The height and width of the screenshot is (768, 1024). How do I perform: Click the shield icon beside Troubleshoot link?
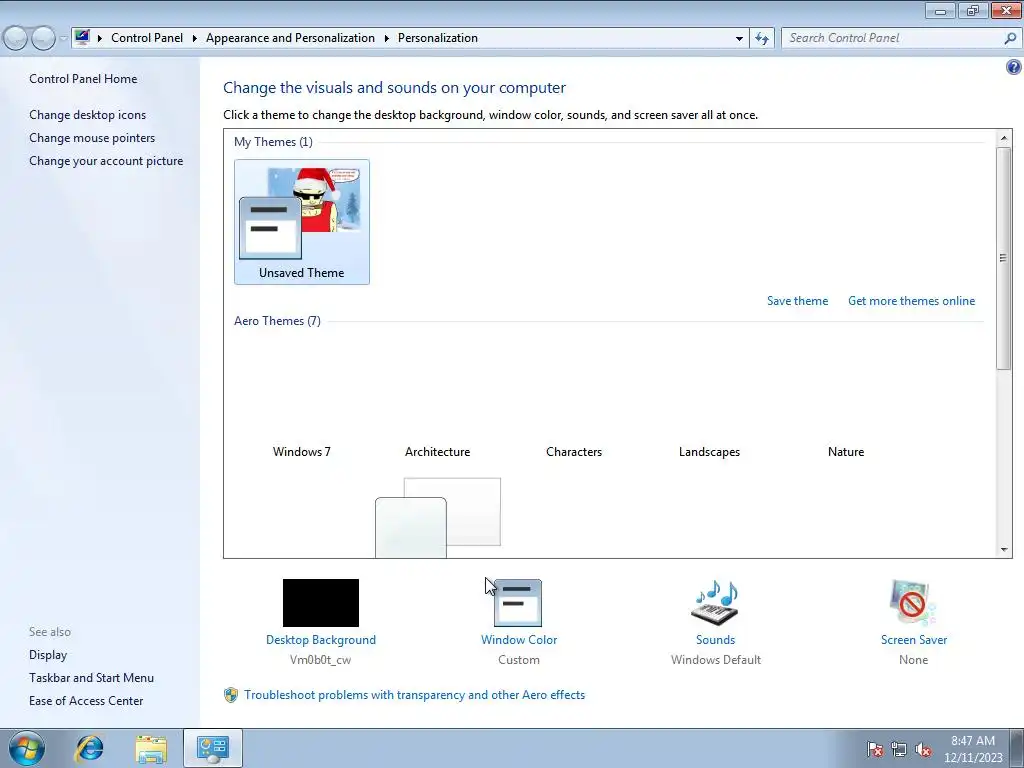(231, 695)
